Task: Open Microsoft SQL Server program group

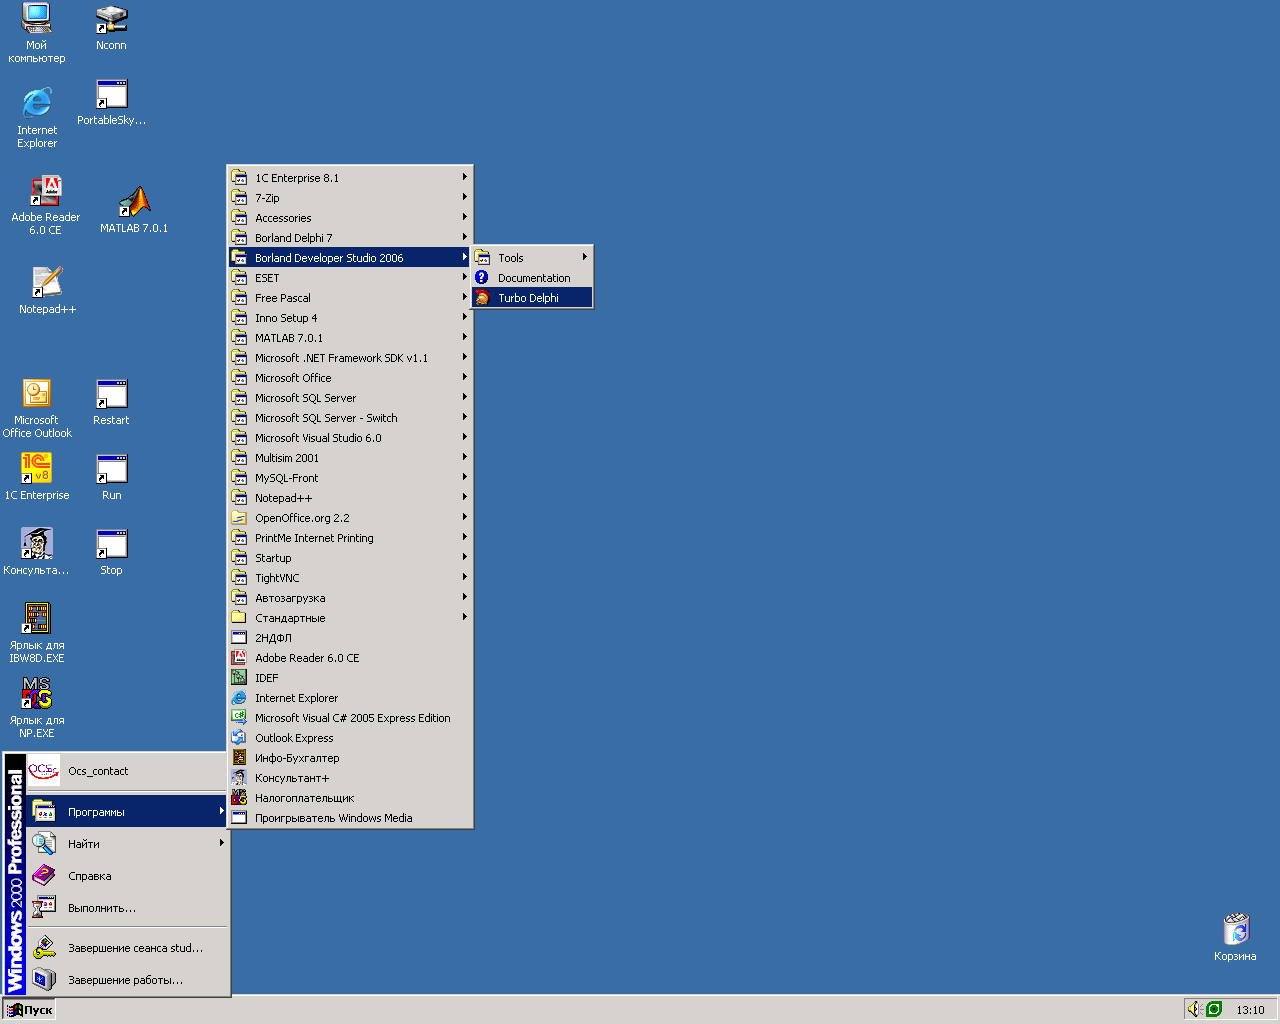Action: (350, 398)
